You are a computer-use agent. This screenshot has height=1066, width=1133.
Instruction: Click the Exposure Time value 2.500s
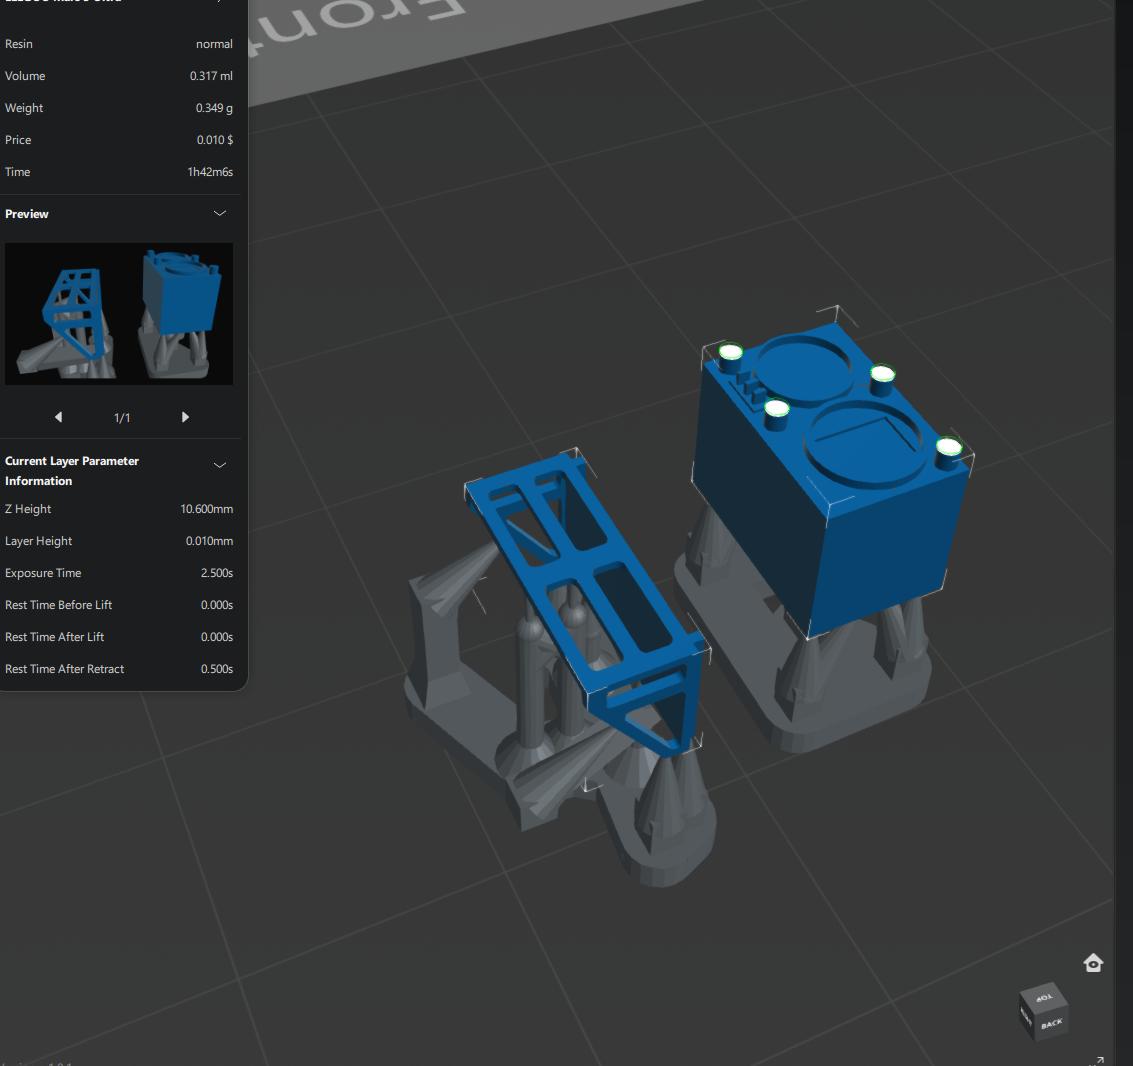coord(216,573)
